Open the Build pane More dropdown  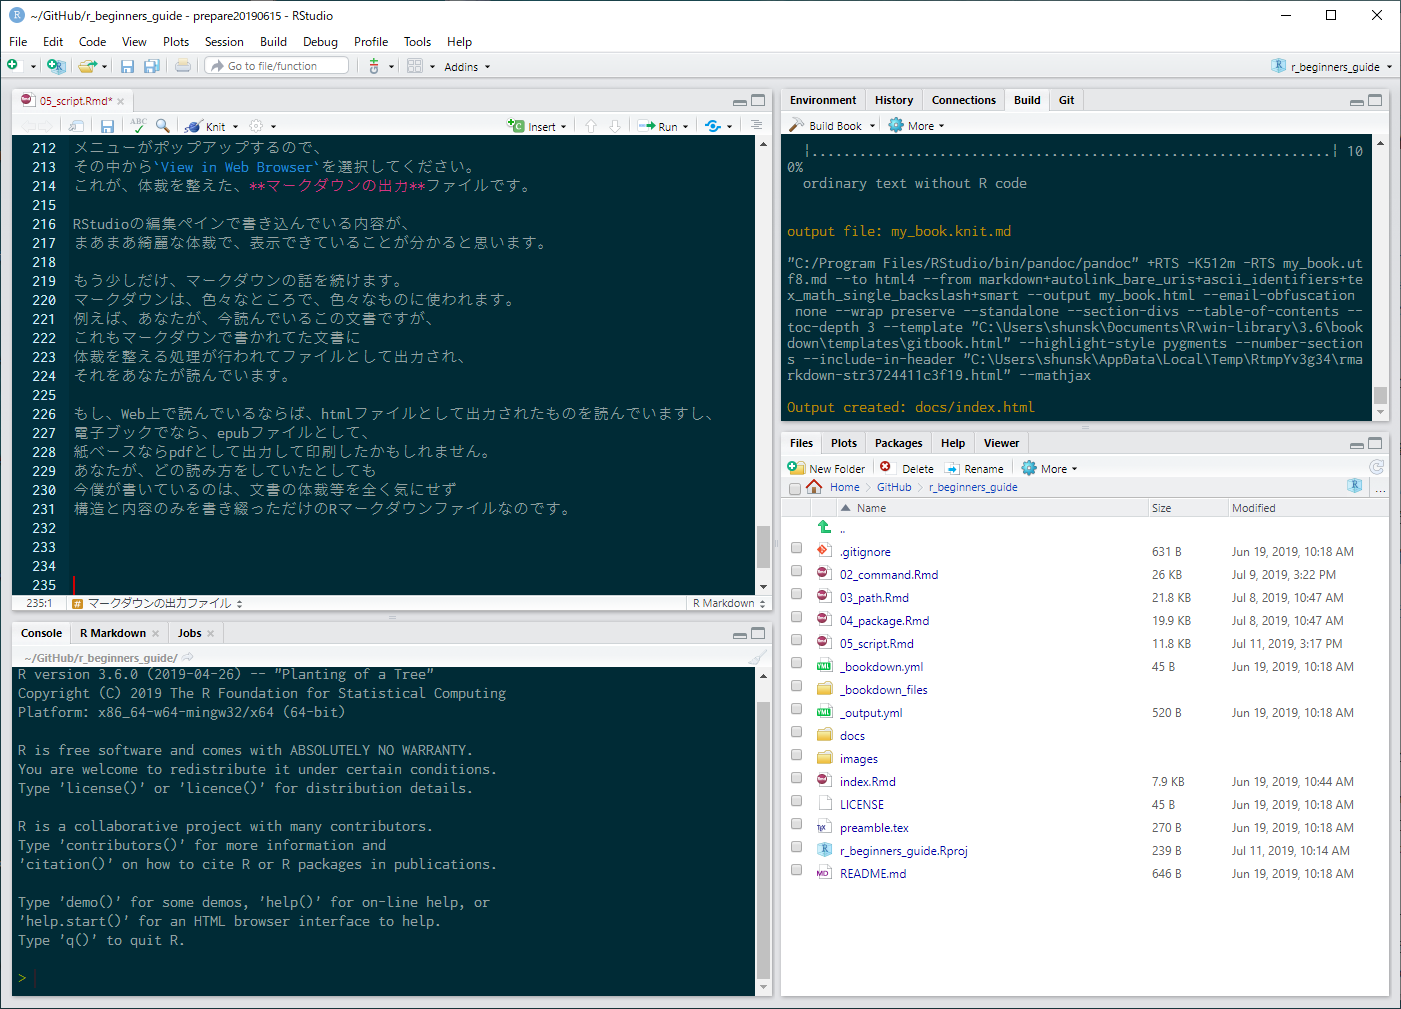point(916,126)
